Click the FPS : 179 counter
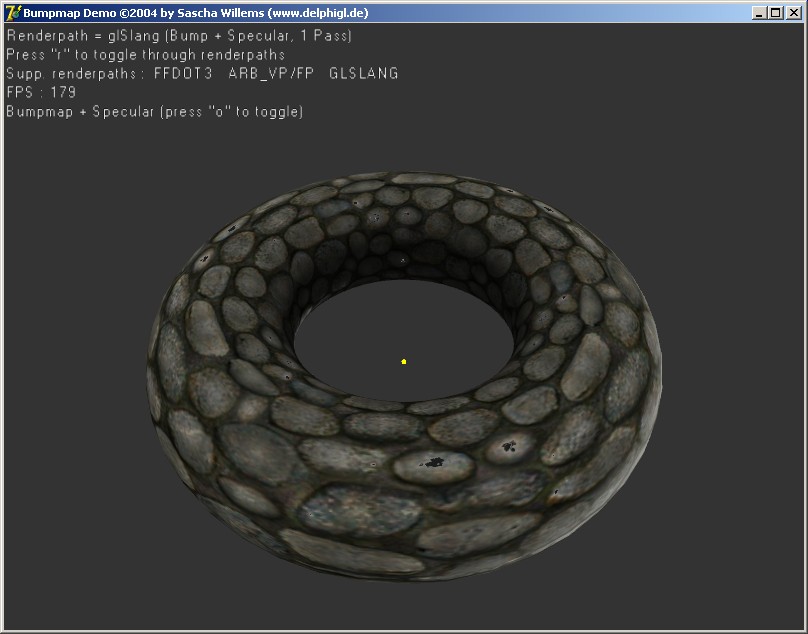 point(41,92)
